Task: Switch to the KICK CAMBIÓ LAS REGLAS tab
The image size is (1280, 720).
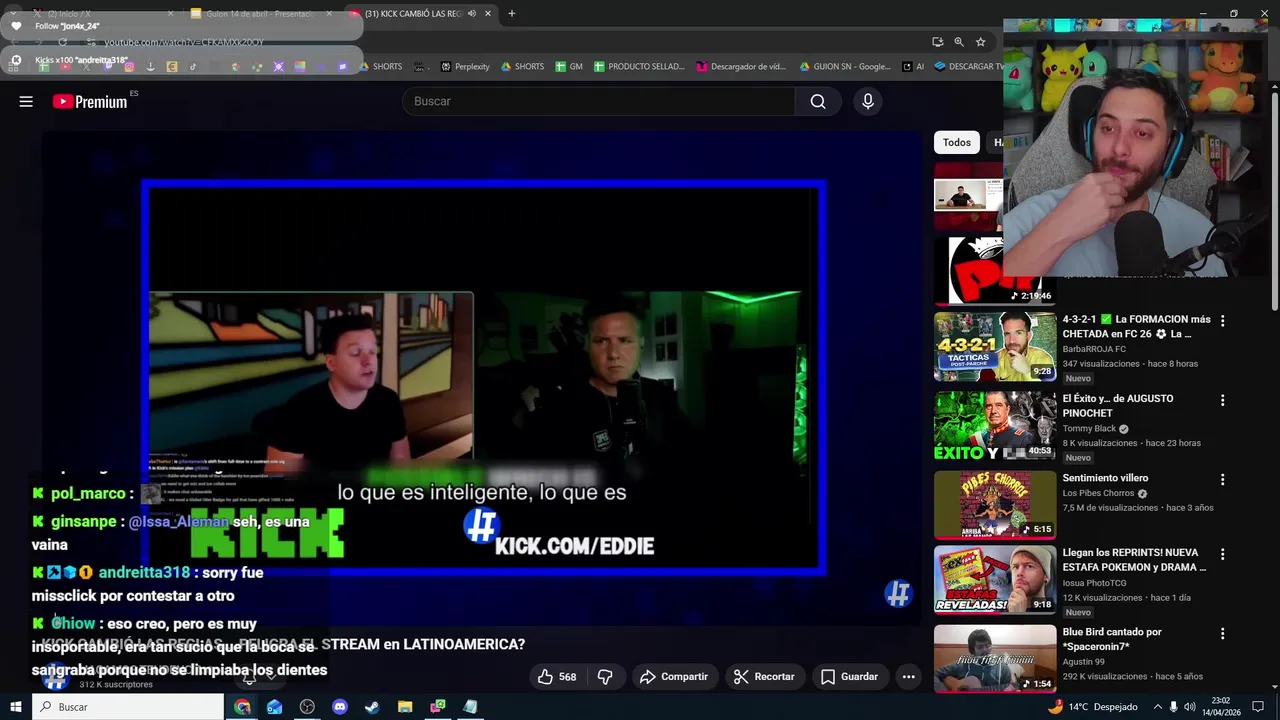Action: (412, 14)
